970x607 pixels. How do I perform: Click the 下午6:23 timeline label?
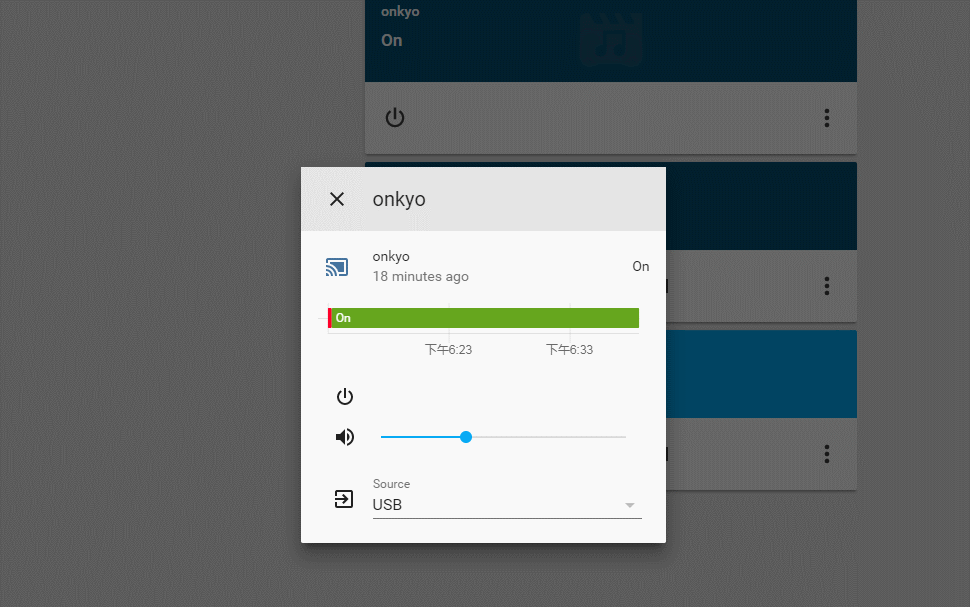click(449, 350)
